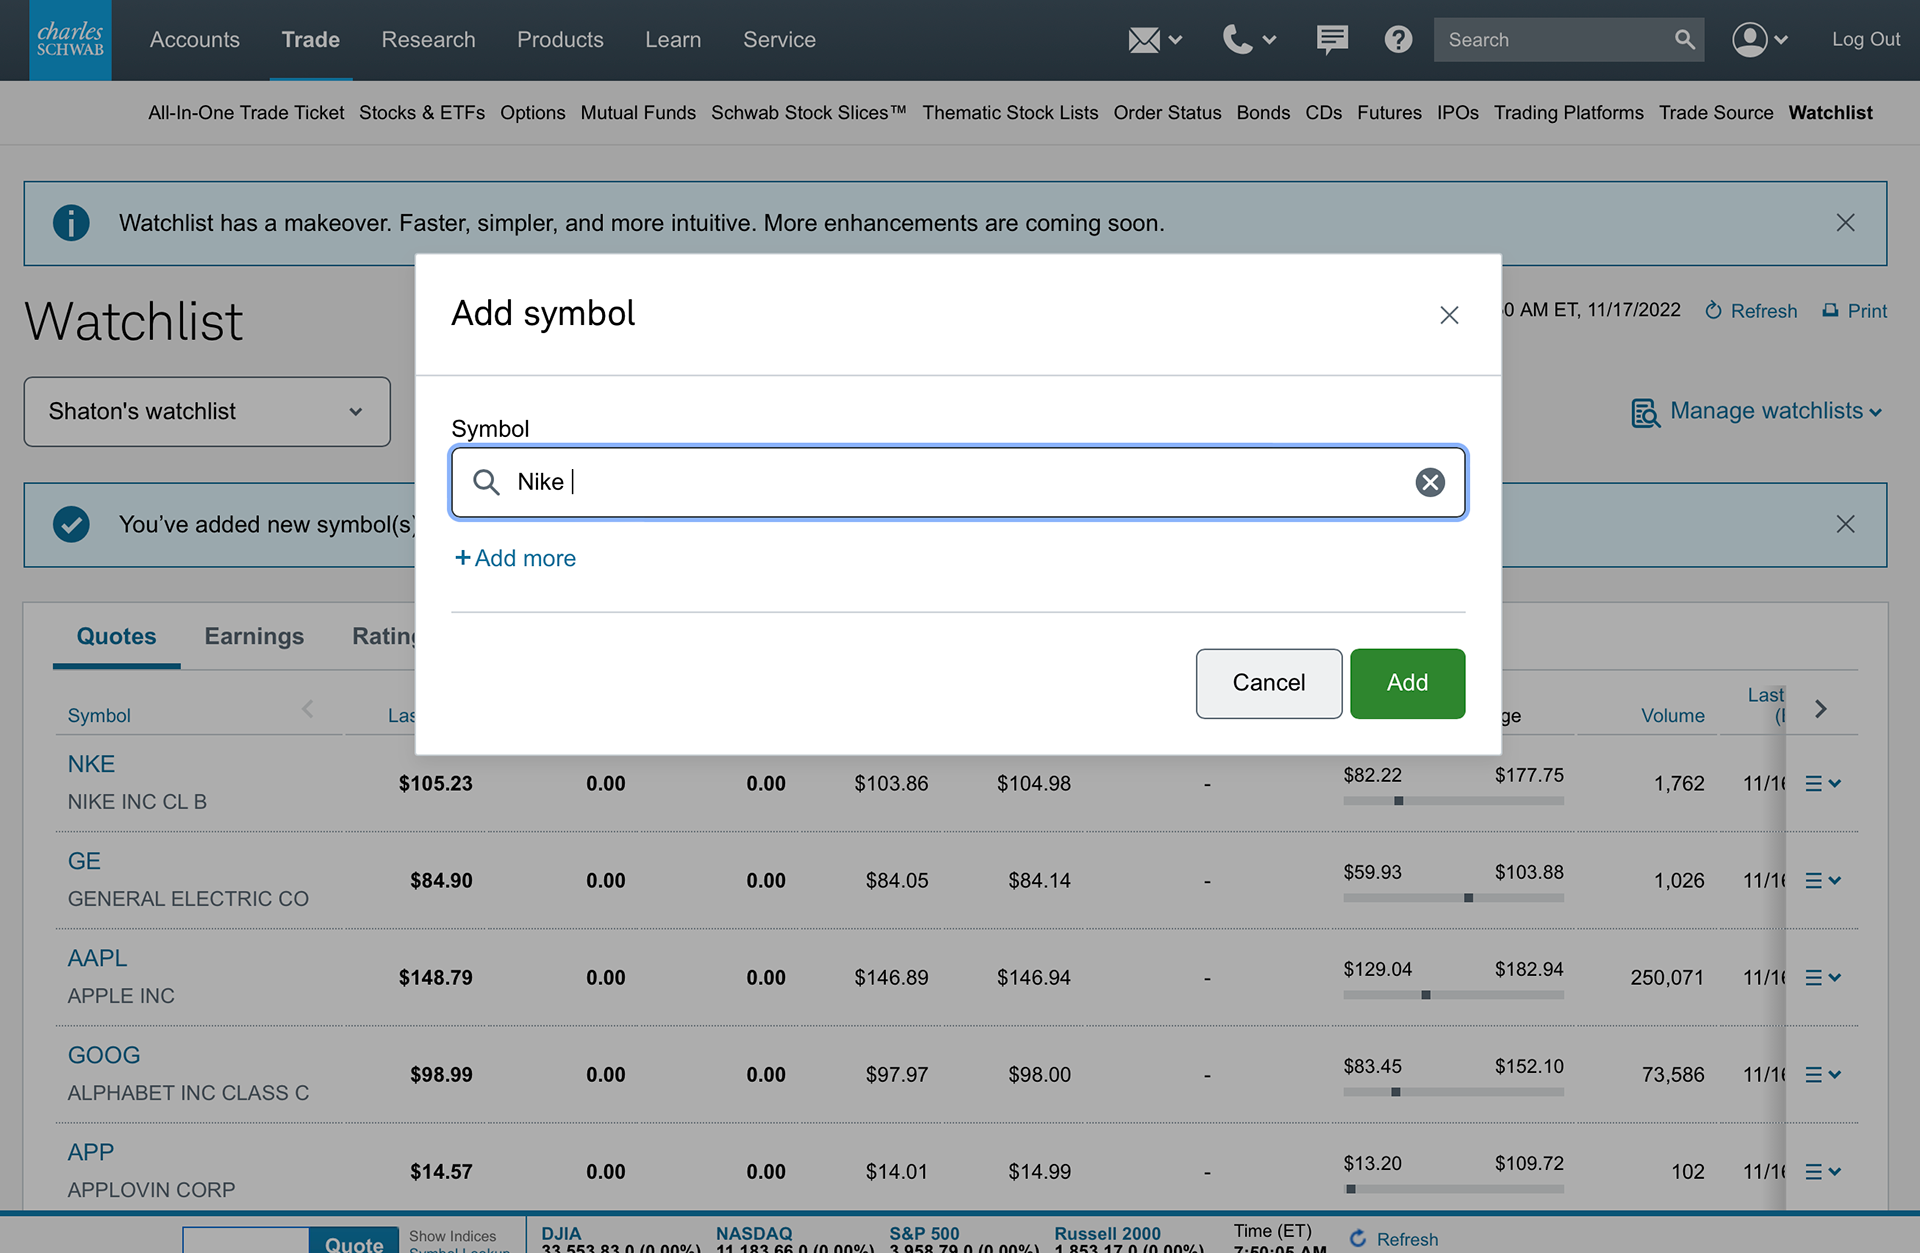This screenshot has height=1253, width=1920.
Task: Open the chat bubble icon
Action: 1332,40
